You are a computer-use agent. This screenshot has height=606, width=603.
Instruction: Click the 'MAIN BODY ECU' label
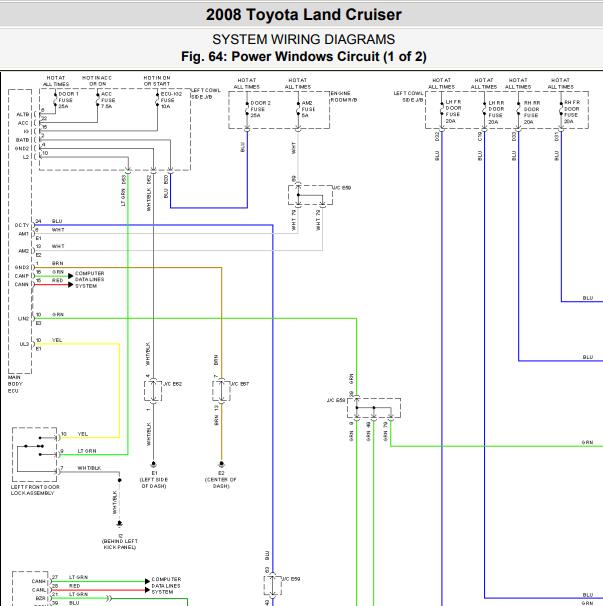click(x=15, y=384)
